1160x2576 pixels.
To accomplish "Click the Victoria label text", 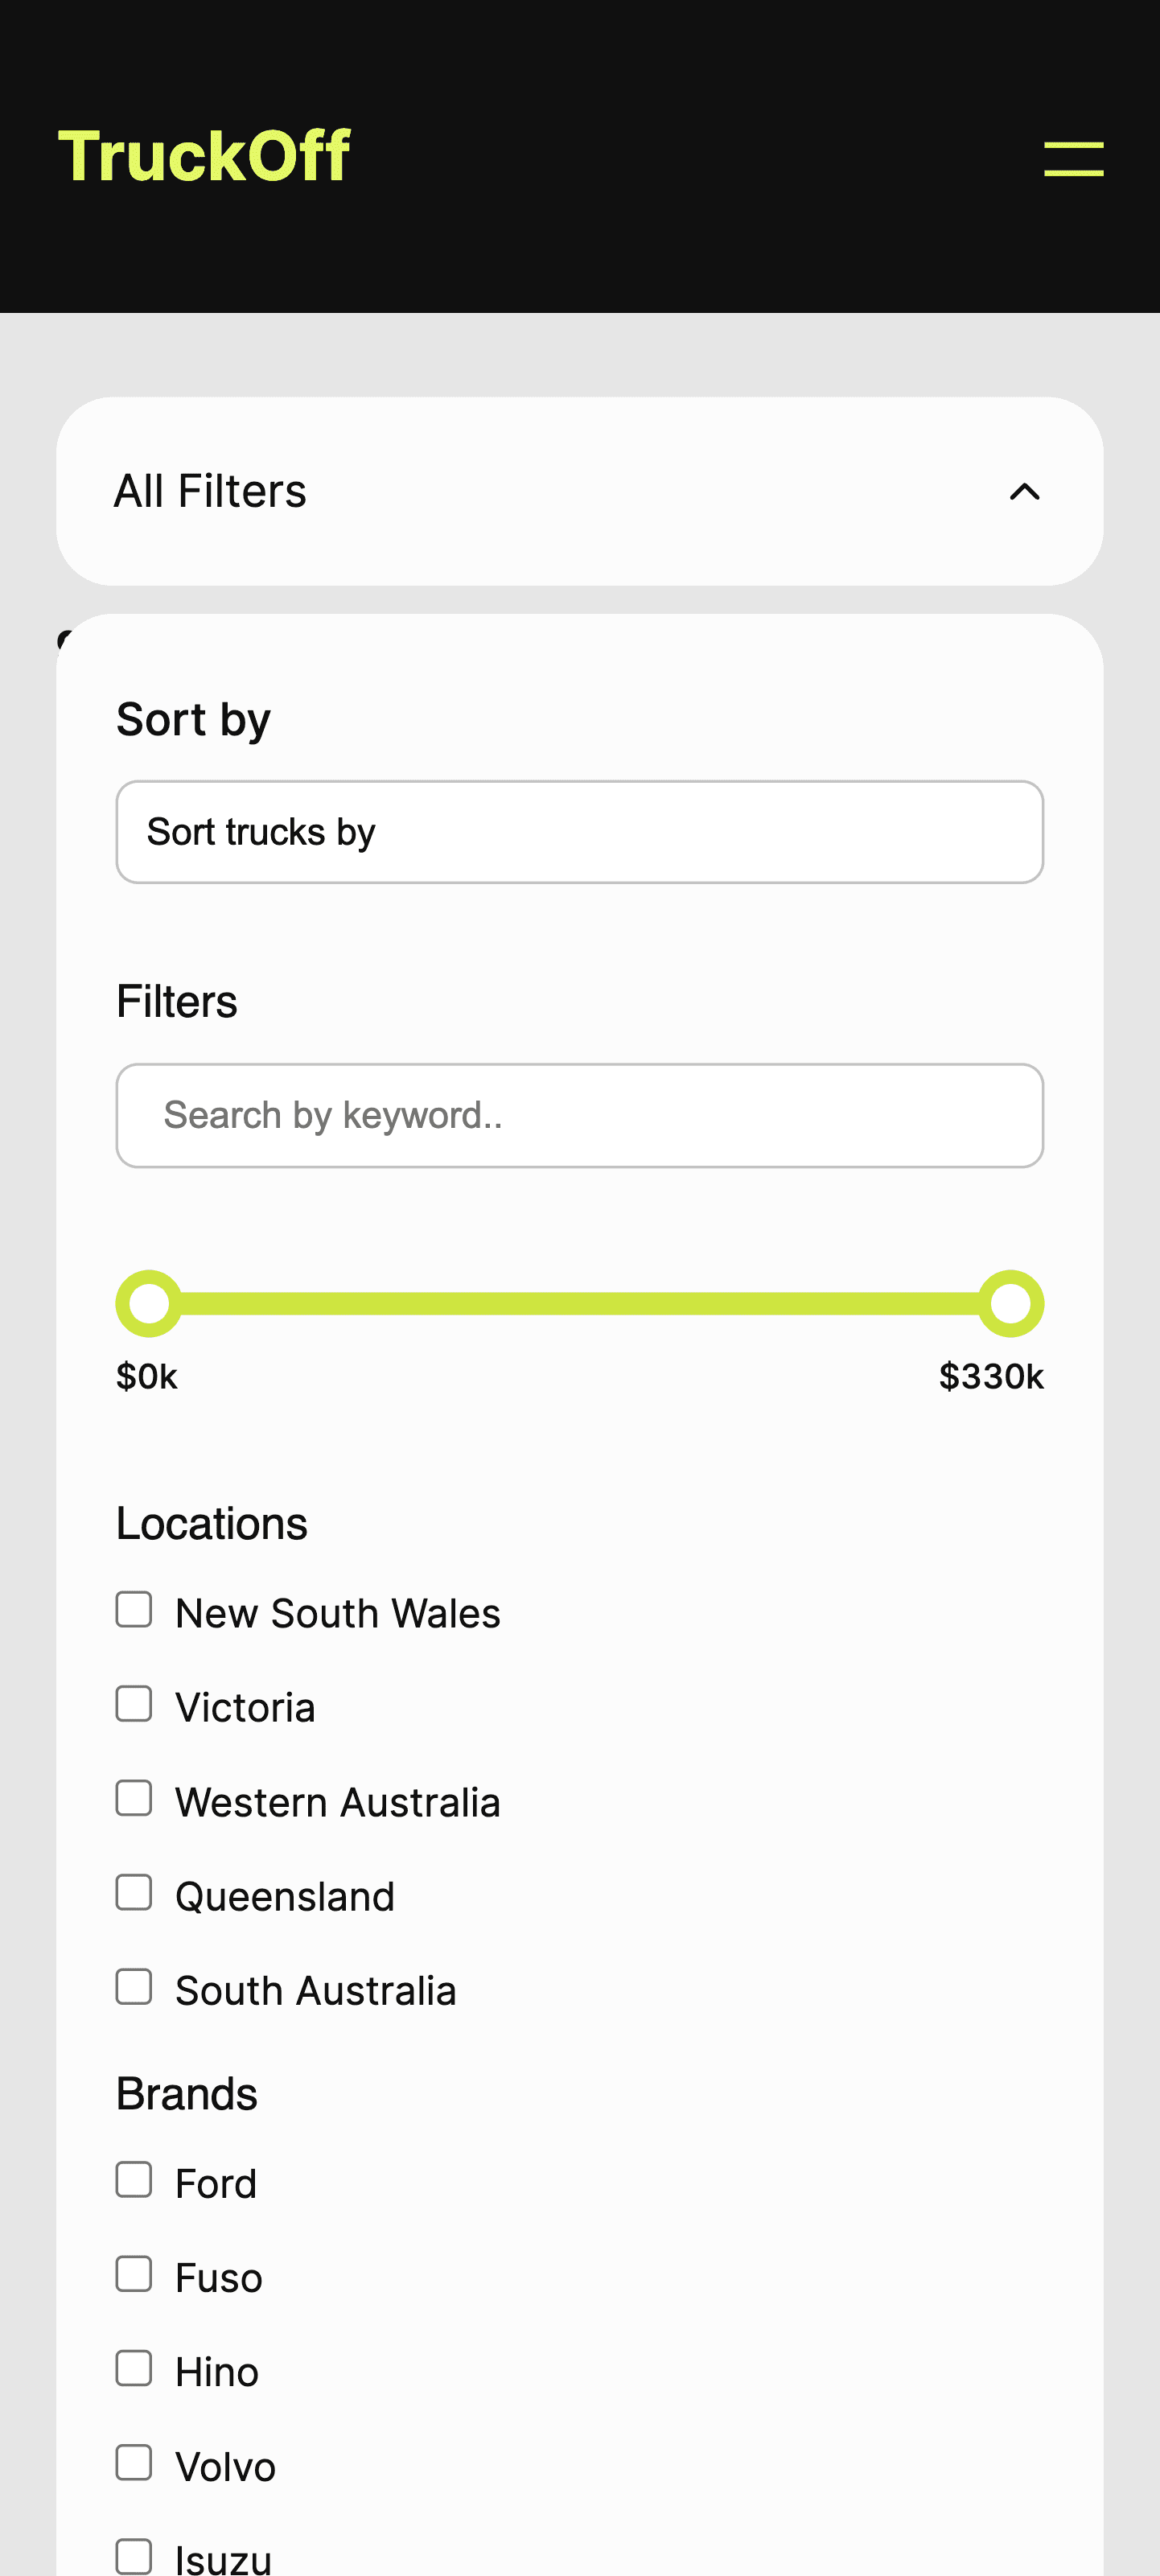I will point(245,1708).
